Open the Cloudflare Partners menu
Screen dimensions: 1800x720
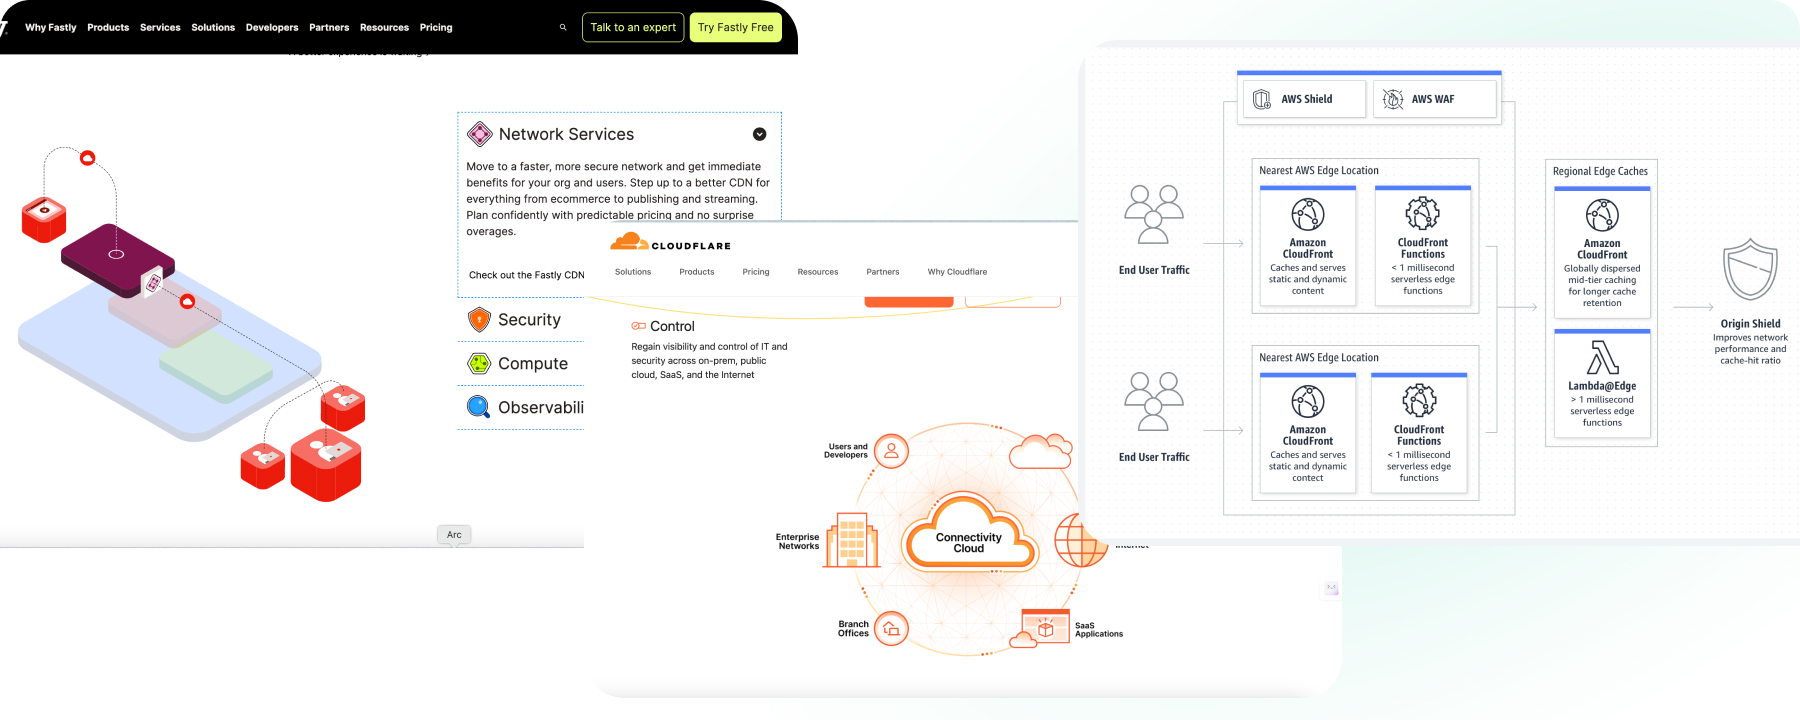[883, 272]
